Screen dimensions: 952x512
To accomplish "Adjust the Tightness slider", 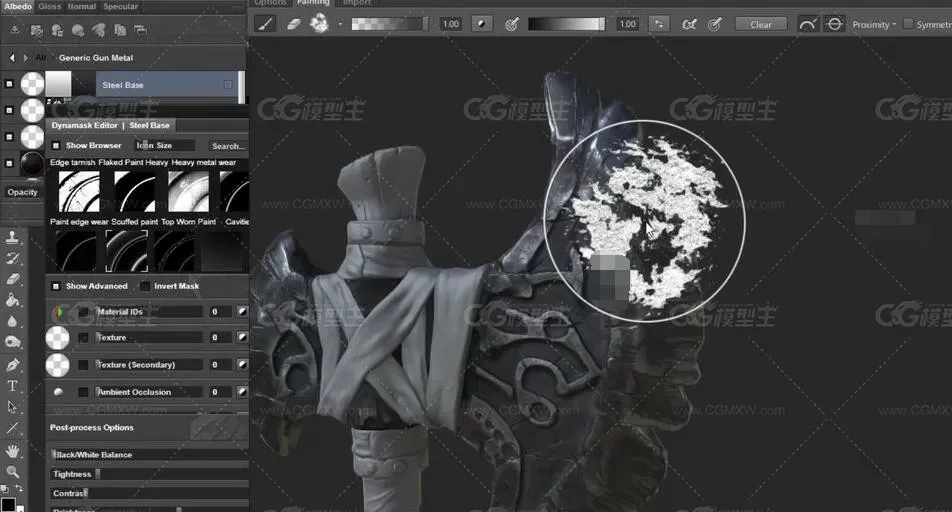I will [x=149, y=474].
